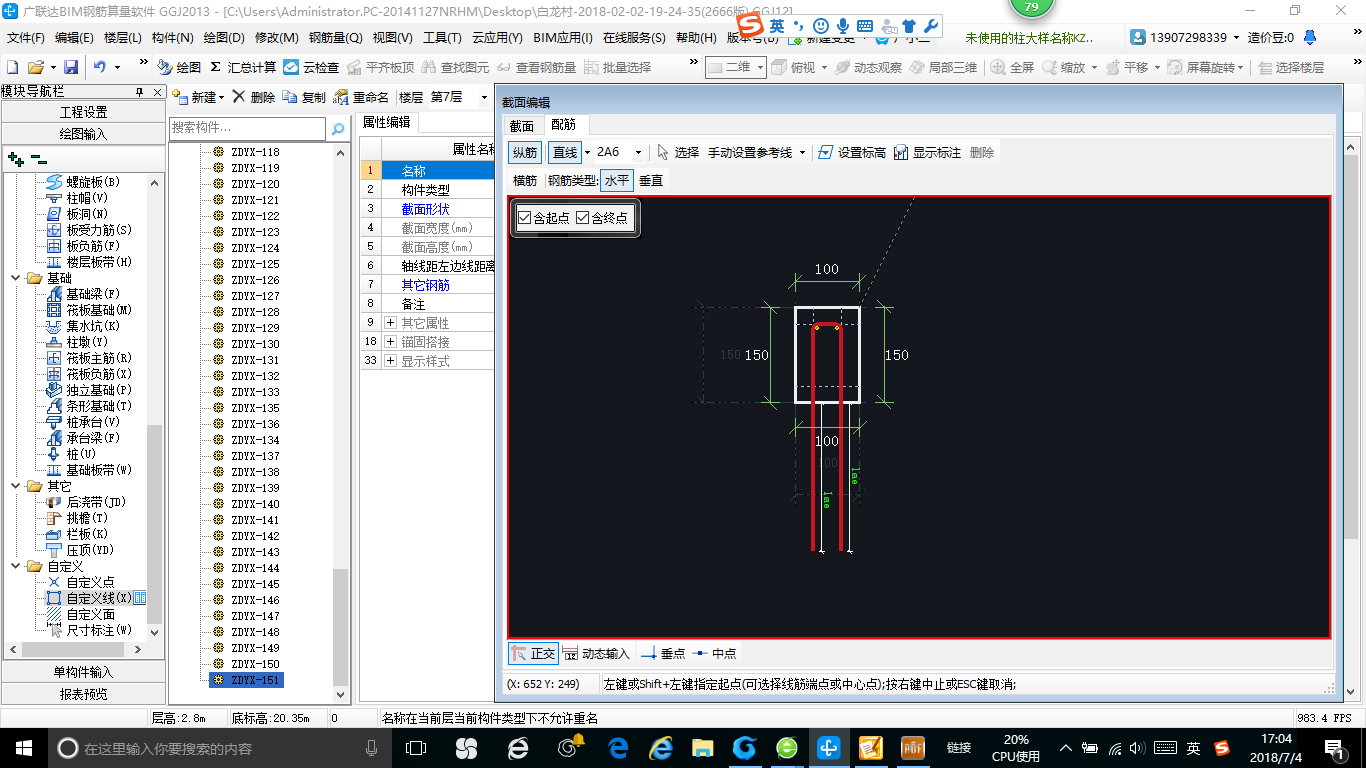Screen dimensions: 1366x768
Task: Open the 钢筋量(Q) menu
Action: pos(336,37)
